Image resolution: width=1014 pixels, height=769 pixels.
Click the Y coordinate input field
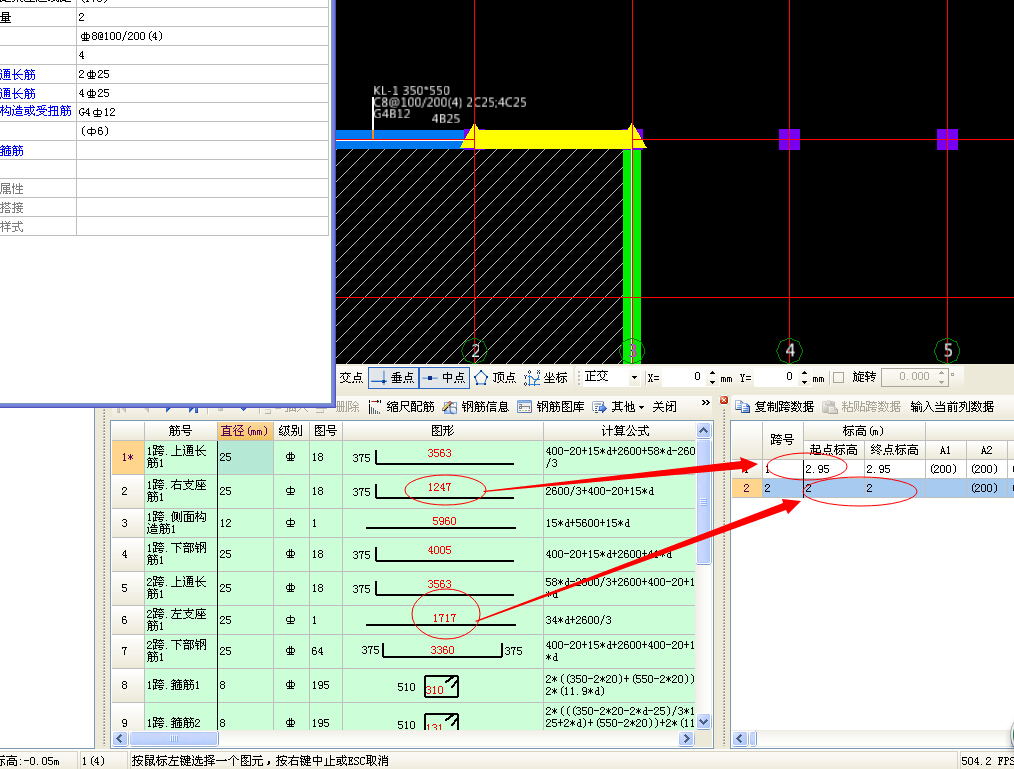click(775, 377)
